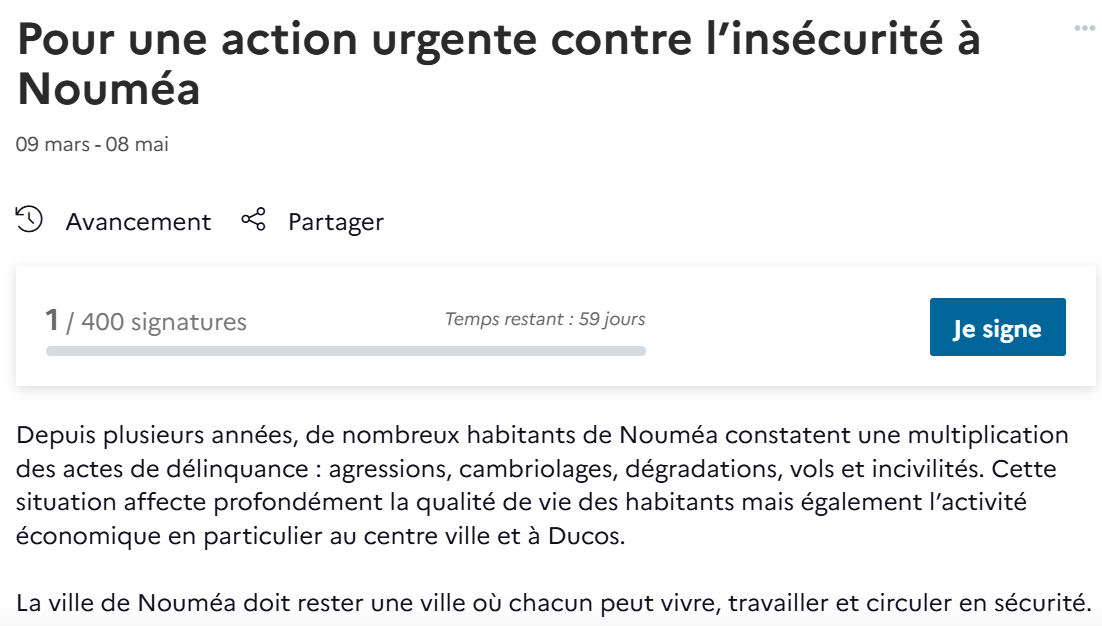Click the clock history icon beside Avancement
1102x626 pixels.
point(30,220)
